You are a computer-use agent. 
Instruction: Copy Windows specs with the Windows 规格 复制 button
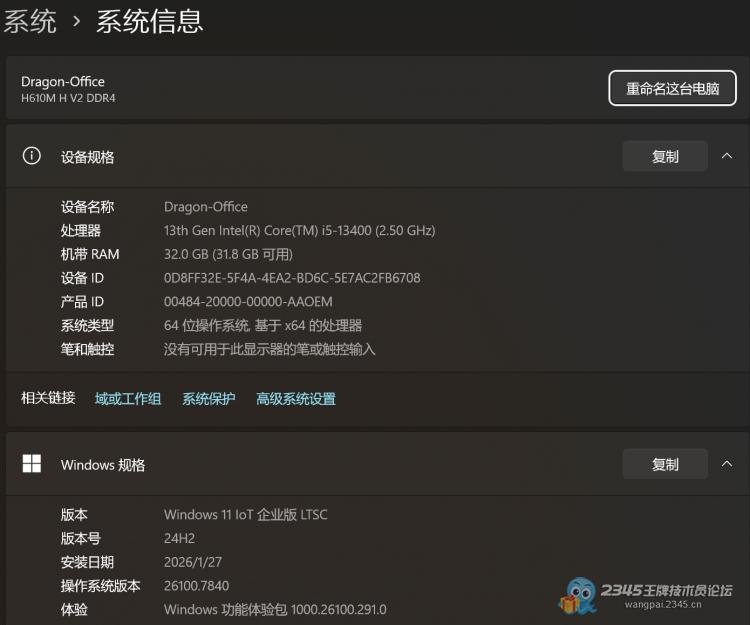(665, 464)
